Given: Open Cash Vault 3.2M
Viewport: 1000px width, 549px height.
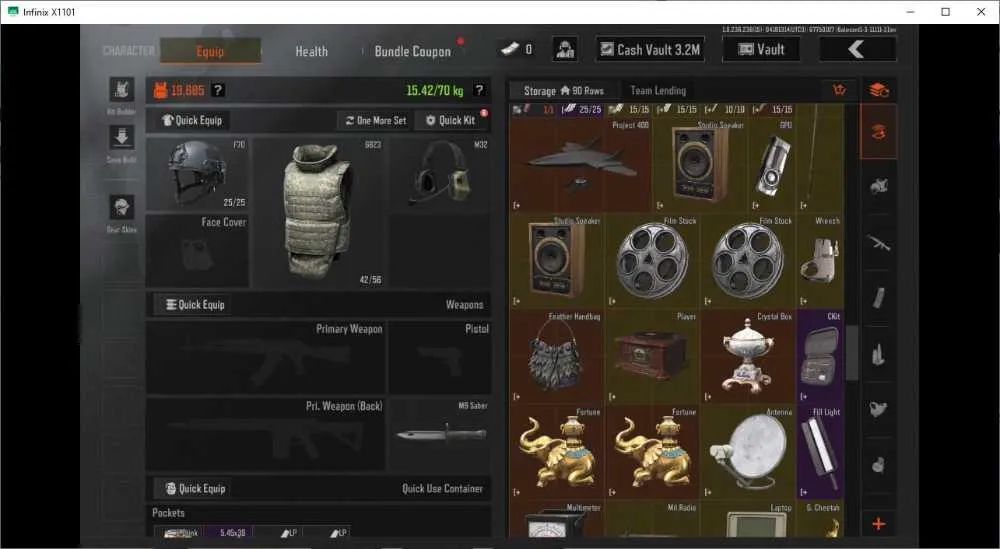Looking at the screenshot, I should (x=651, y=49).
